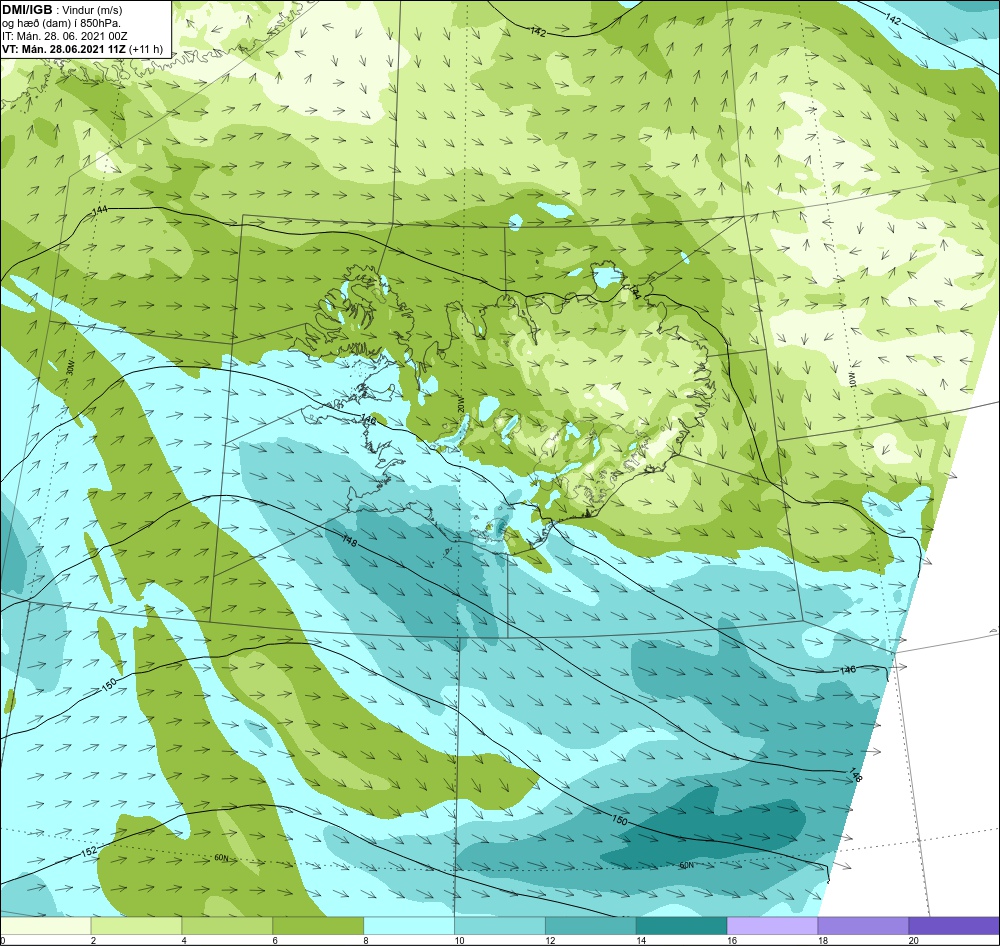The height and width of the screenshot is (946, 1000).
Task: Click the 10W longitude label
Action: pos(852,380)
